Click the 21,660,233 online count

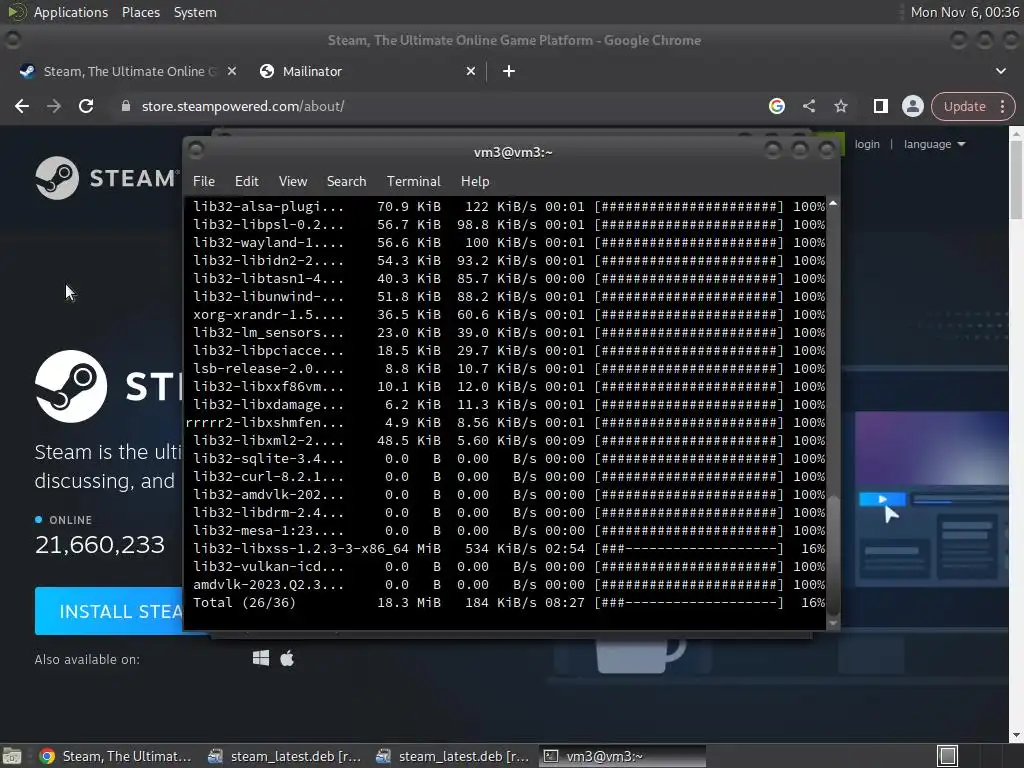[x=100, y=545]
